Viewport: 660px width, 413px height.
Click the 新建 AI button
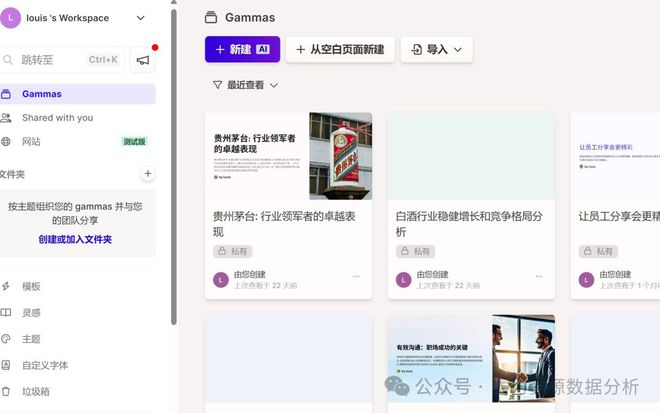coord(242,49)
